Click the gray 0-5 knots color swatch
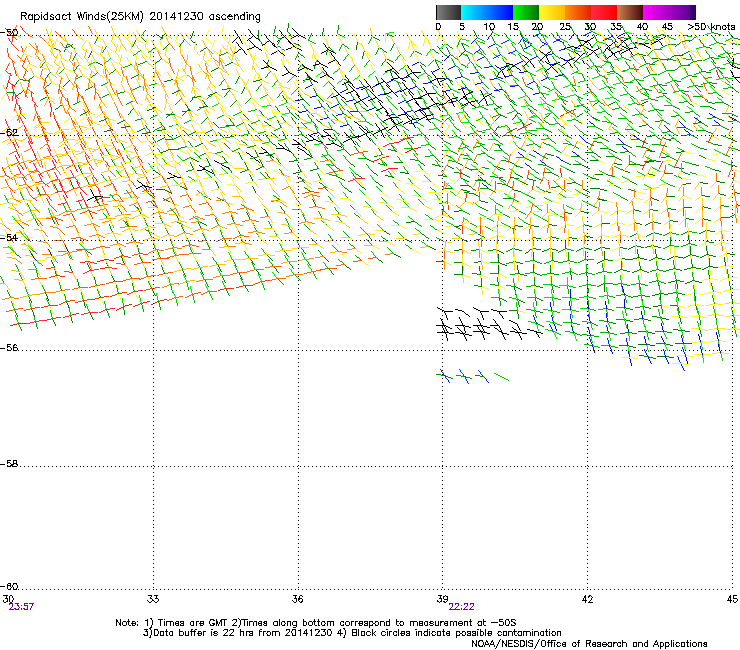This screenshot has height=650, width=740. tap(448, 12)
